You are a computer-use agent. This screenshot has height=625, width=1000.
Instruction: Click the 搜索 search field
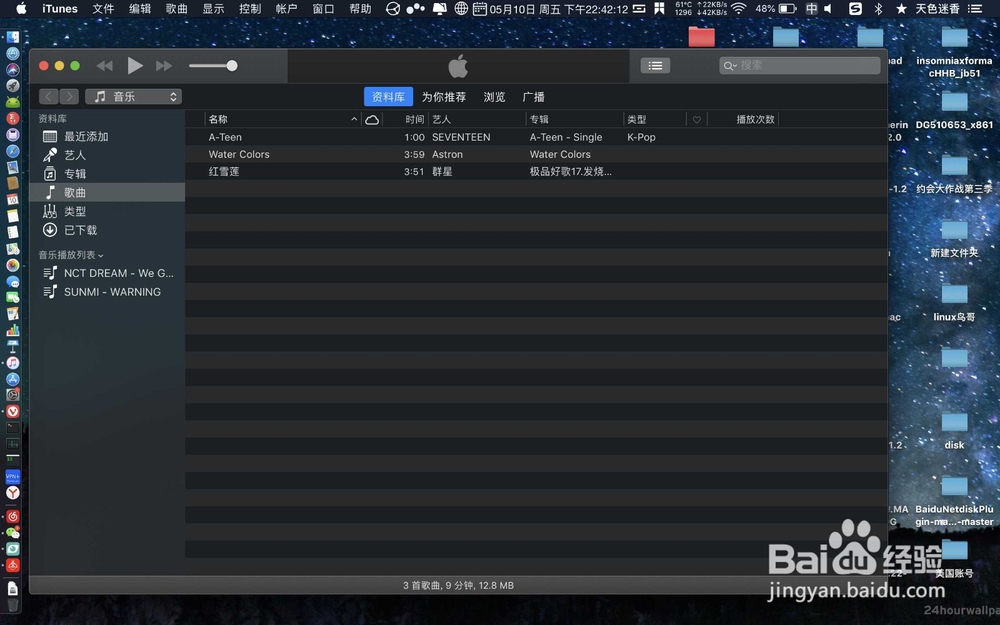[800, 65]
